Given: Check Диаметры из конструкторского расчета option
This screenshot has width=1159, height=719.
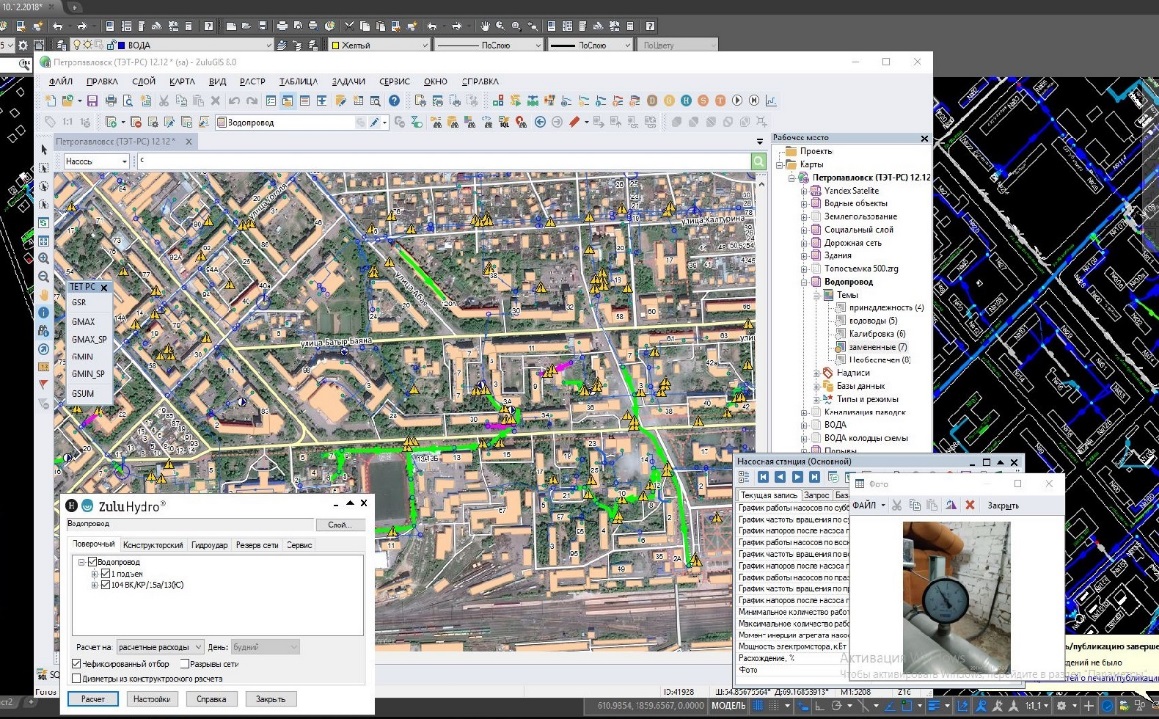Looking at the screenshot, I should tap(78, 678).
